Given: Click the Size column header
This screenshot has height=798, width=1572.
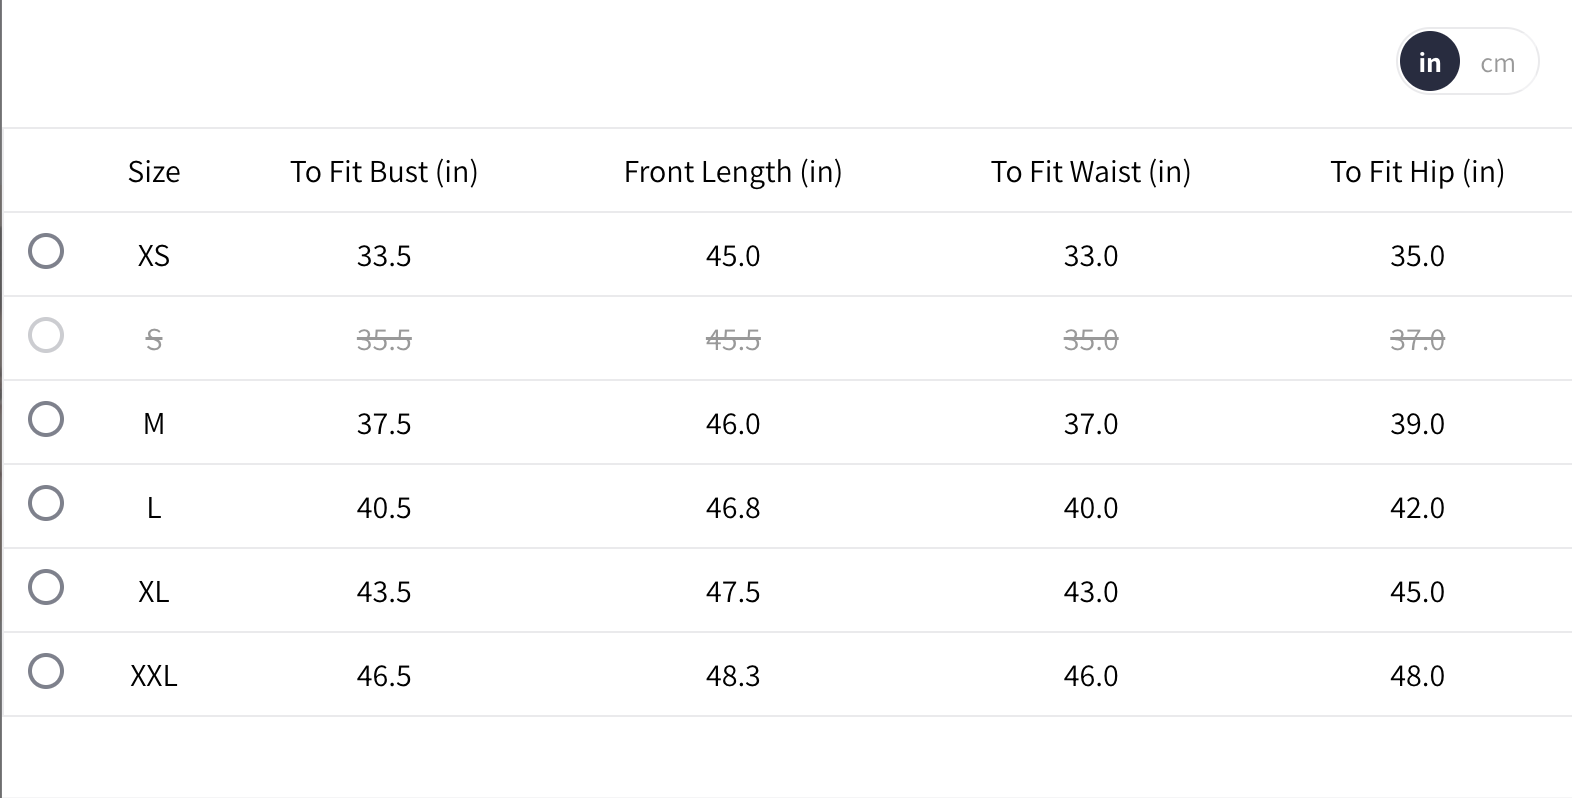Looking at the screenshot, I should [x=154, y=172].
